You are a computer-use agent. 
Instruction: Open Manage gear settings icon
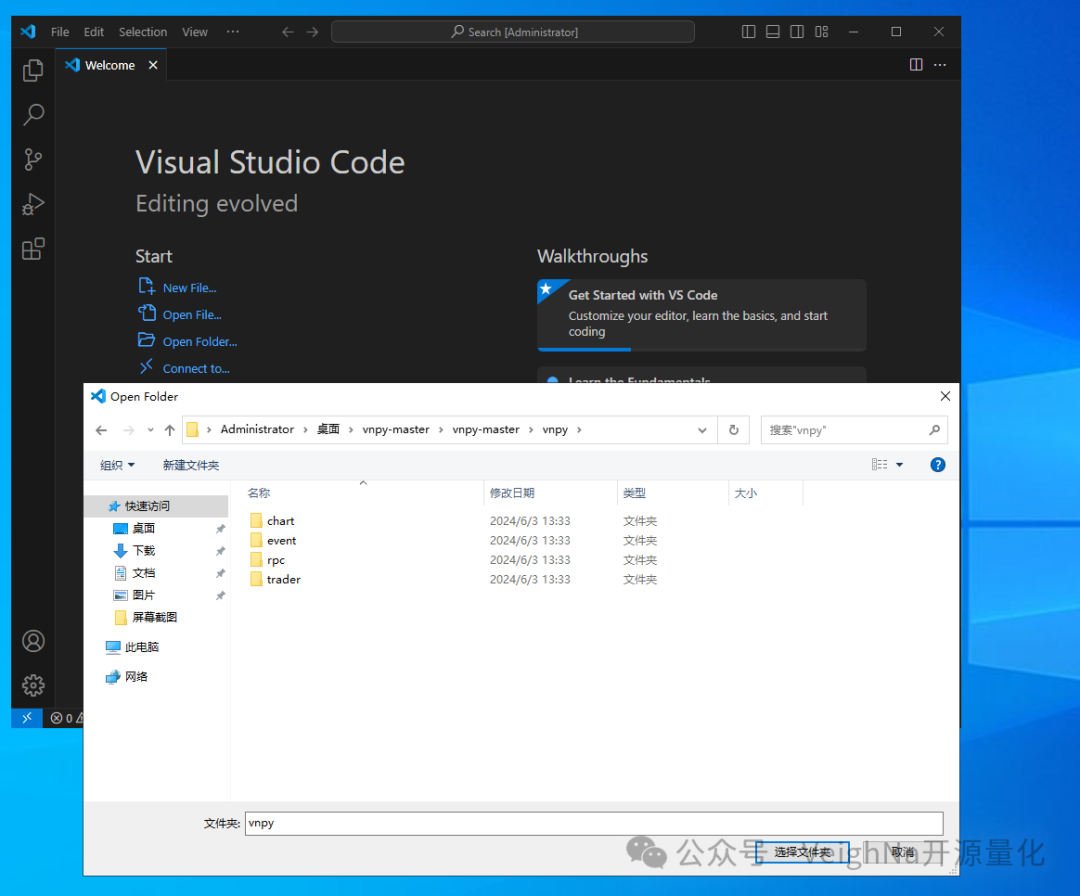pos(33,685)
